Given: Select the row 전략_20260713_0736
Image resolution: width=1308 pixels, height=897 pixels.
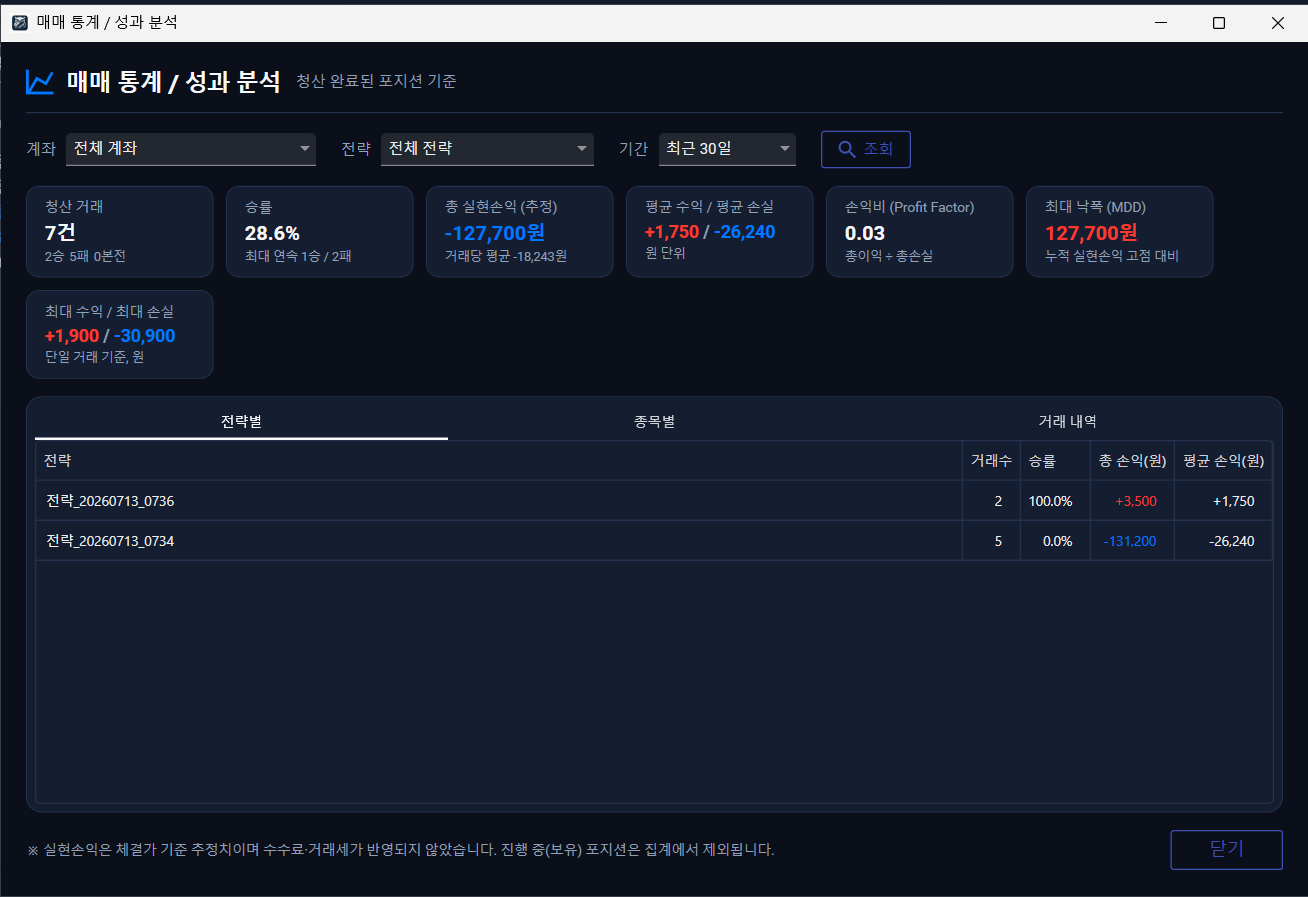Looking at the screenshot, I should tap(654, 501).
